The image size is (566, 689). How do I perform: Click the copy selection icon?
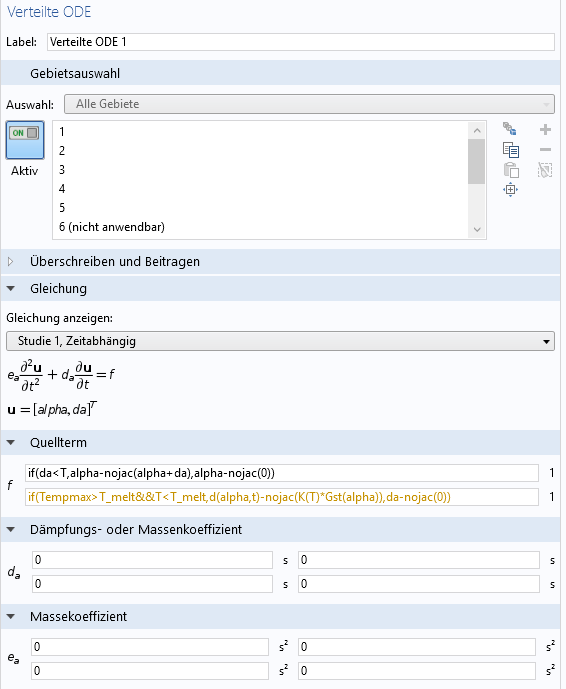(511, 150)
